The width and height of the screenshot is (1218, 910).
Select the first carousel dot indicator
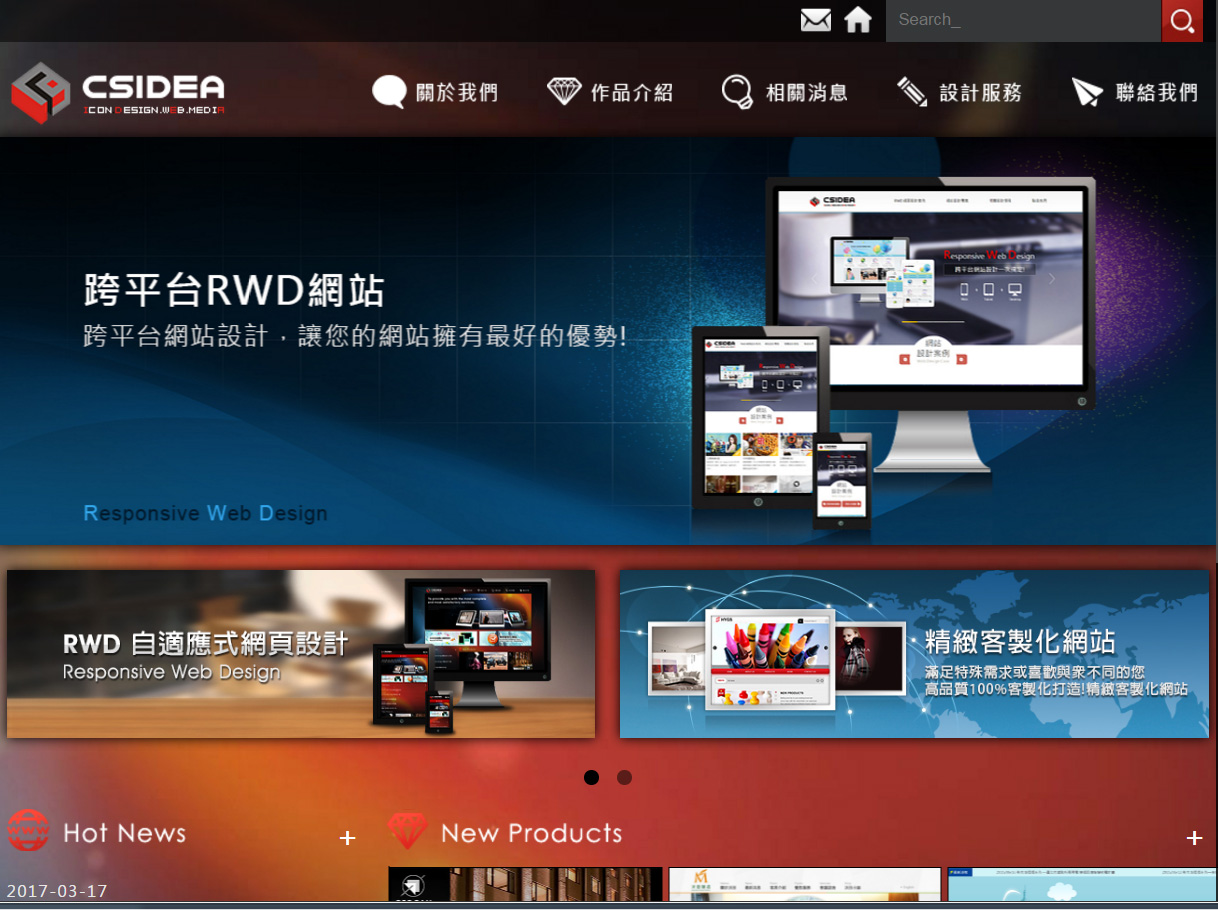click(592, 777)
